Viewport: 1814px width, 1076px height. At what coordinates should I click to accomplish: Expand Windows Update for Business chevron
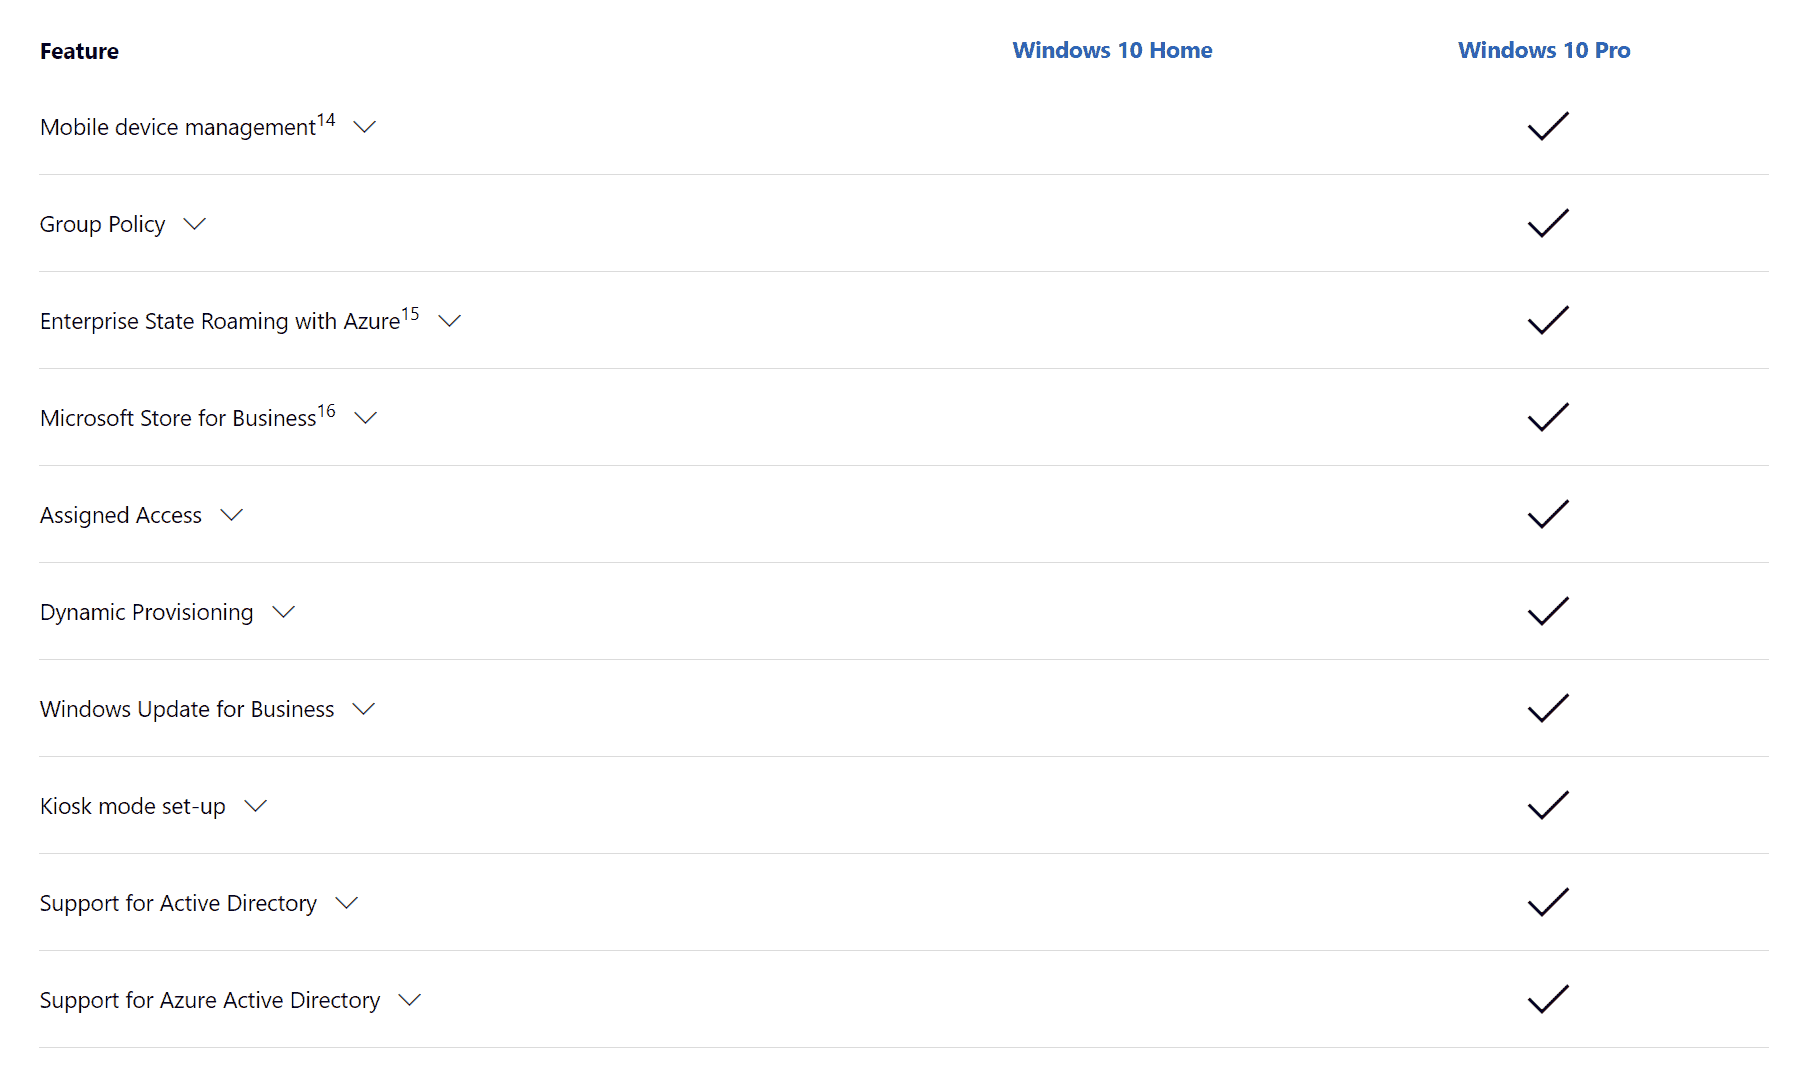point(364,709)
